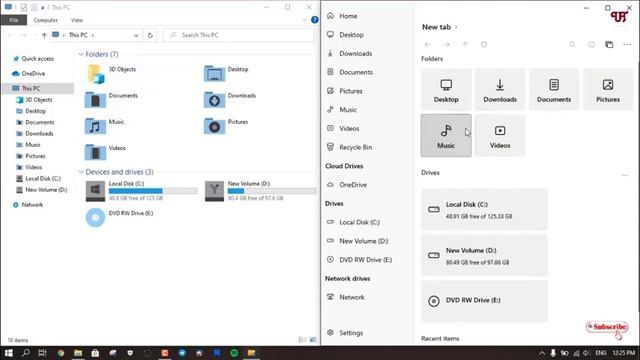
Task: Collapse the Devices and drives (3) group
Action: coord(81,172)
